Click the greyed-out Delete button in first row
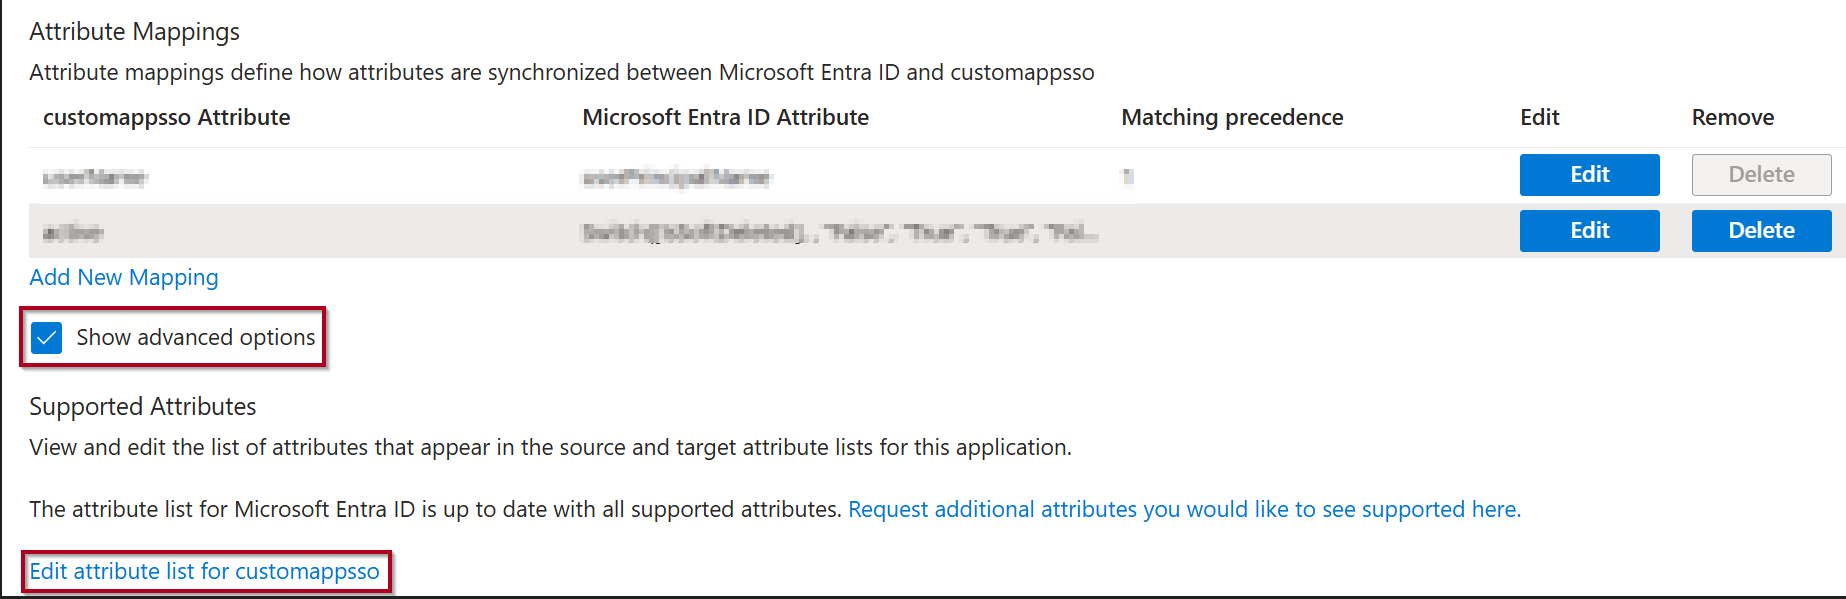Image resolution: width=1846 pixels, height=599 pixels. click(1761, 175)
